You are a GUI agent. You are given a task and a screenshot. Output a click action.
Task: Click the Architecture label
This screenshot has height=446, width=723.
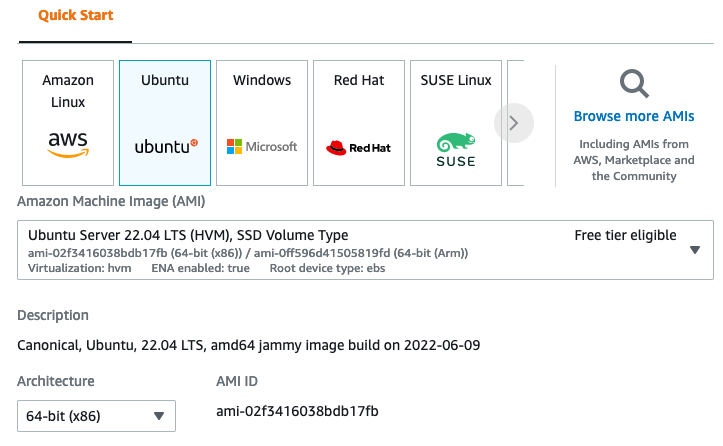click(x=56, y=381)
